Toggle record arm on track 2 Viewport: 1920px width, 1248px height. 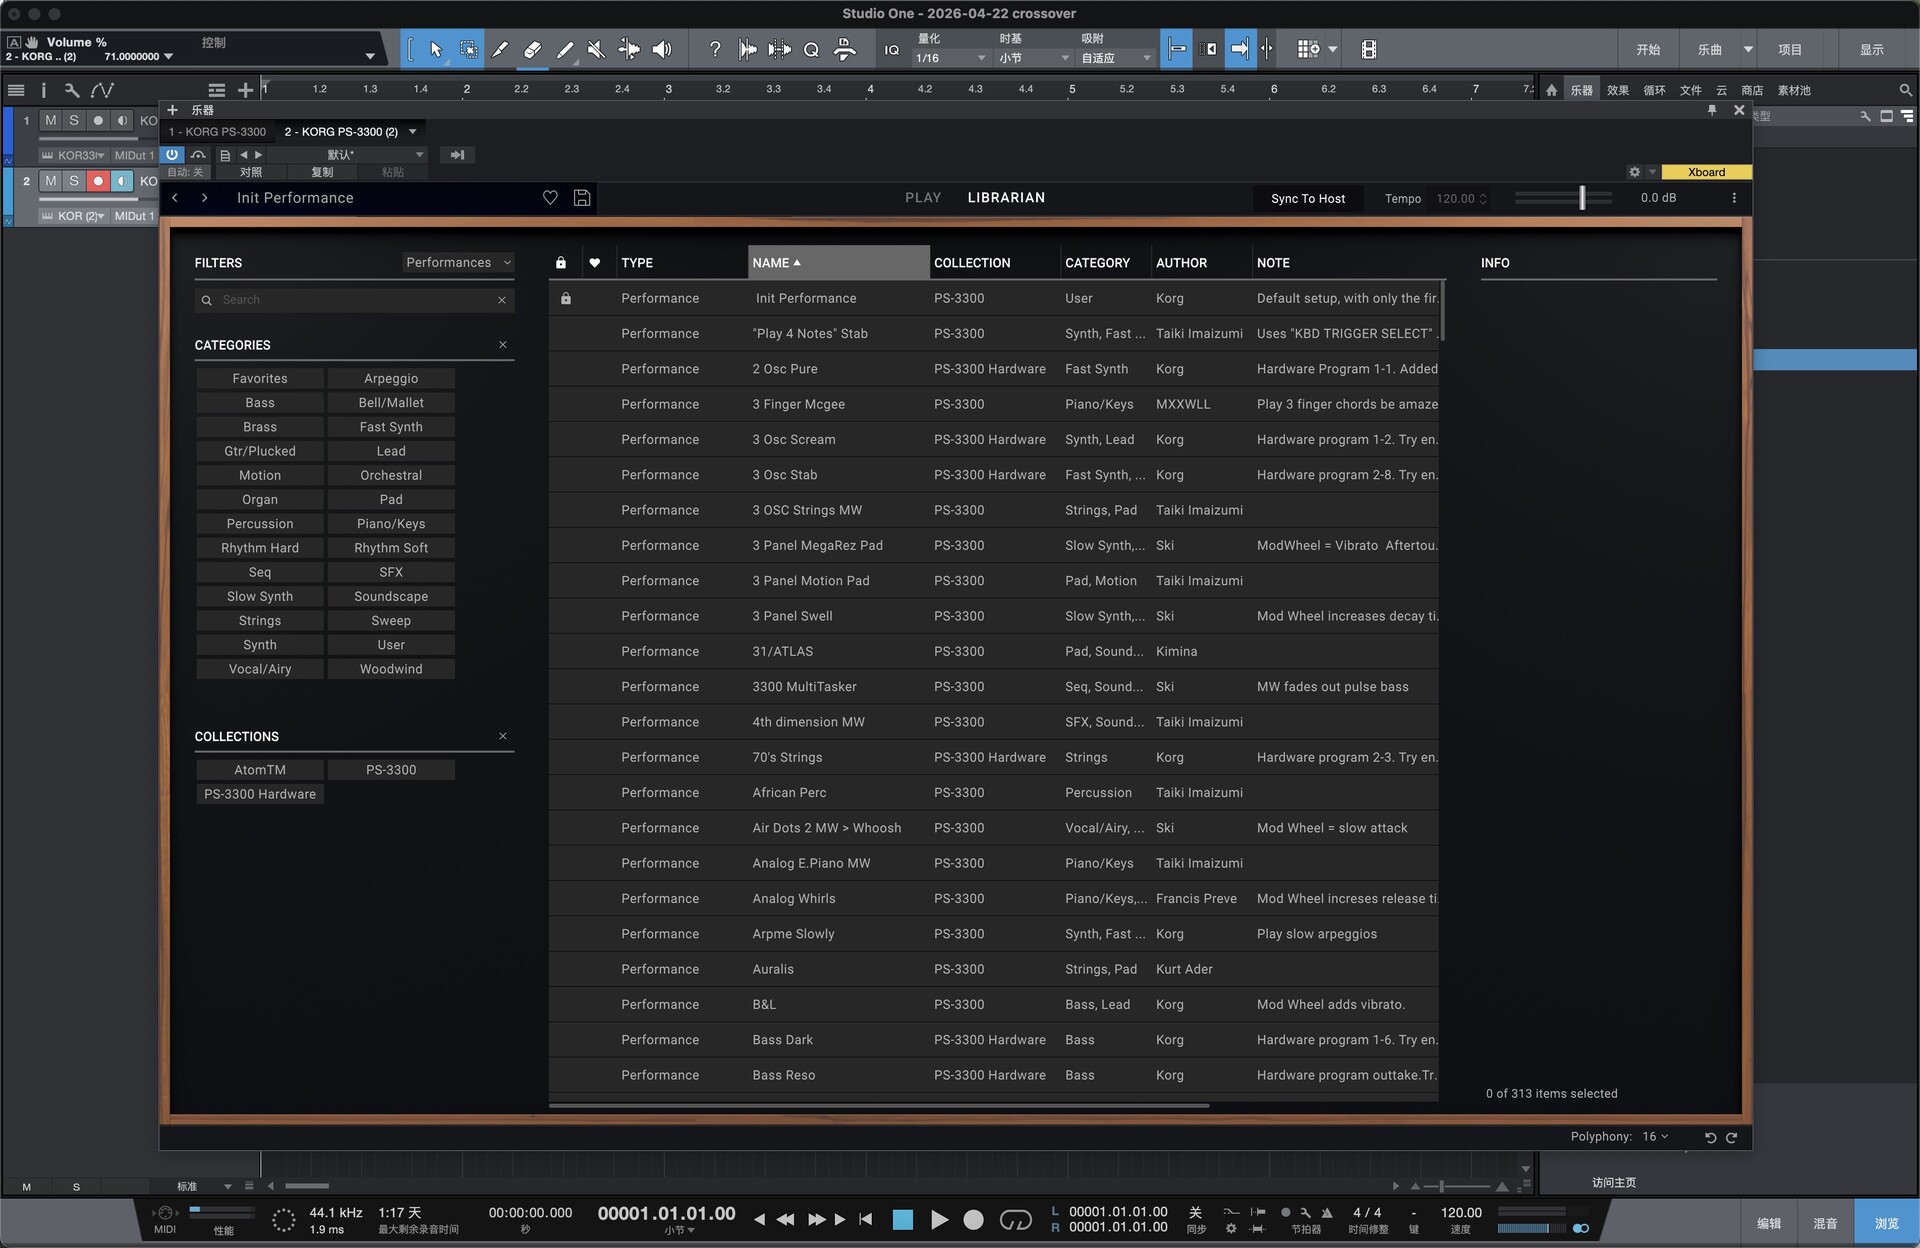97,180
